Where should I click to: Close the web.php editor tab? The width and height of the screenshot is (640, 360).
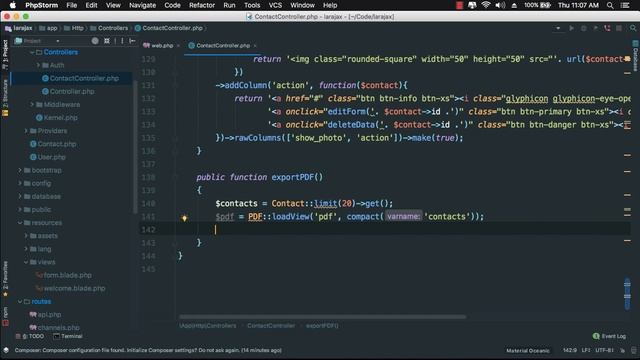[x=178, y=46]
